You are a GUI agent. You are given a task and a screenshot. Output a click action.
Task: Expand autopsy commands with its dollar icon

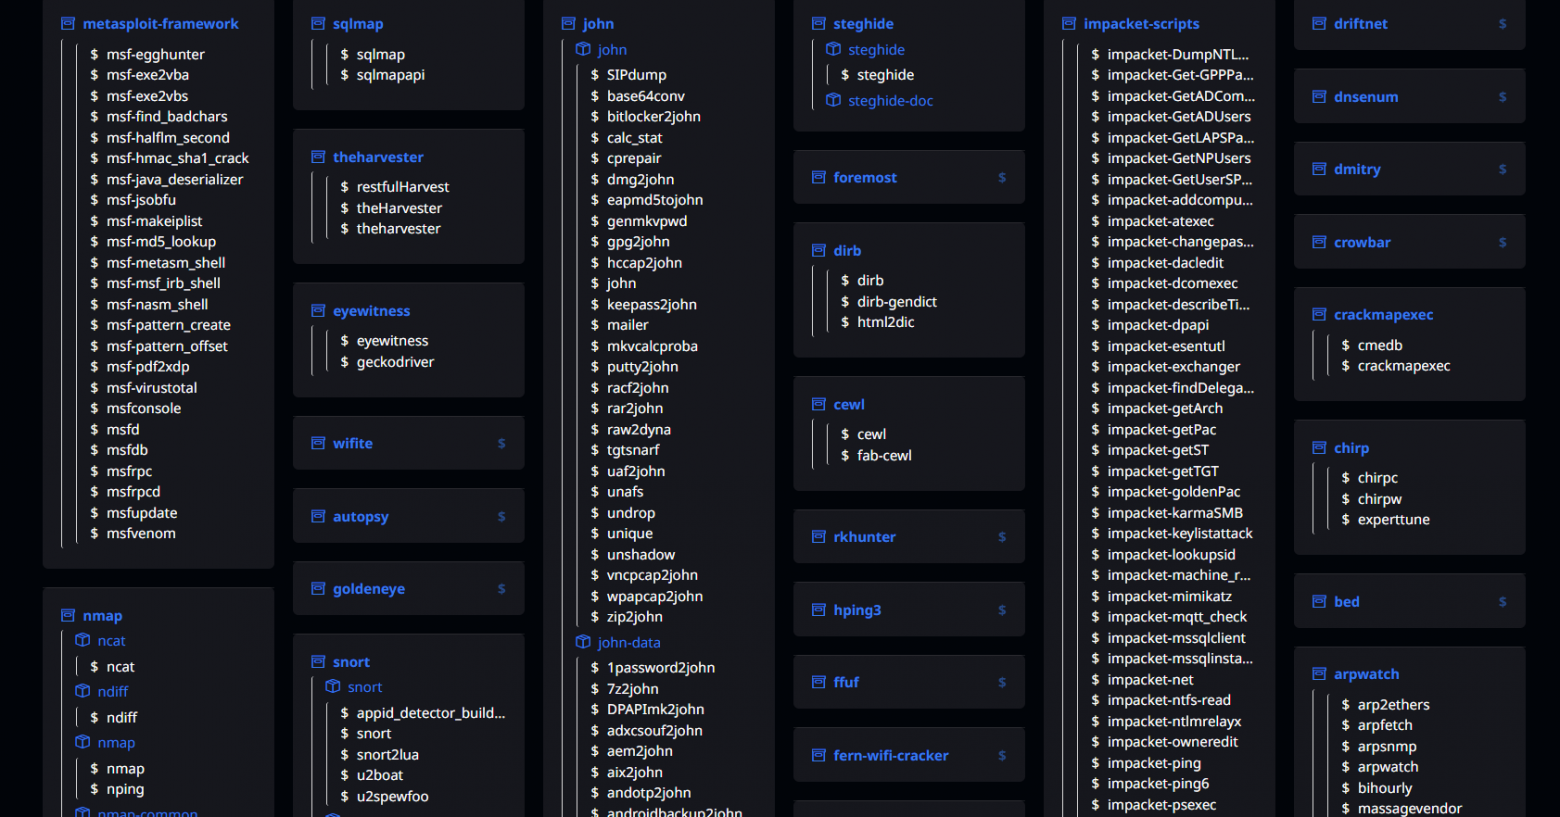point(502,517)
